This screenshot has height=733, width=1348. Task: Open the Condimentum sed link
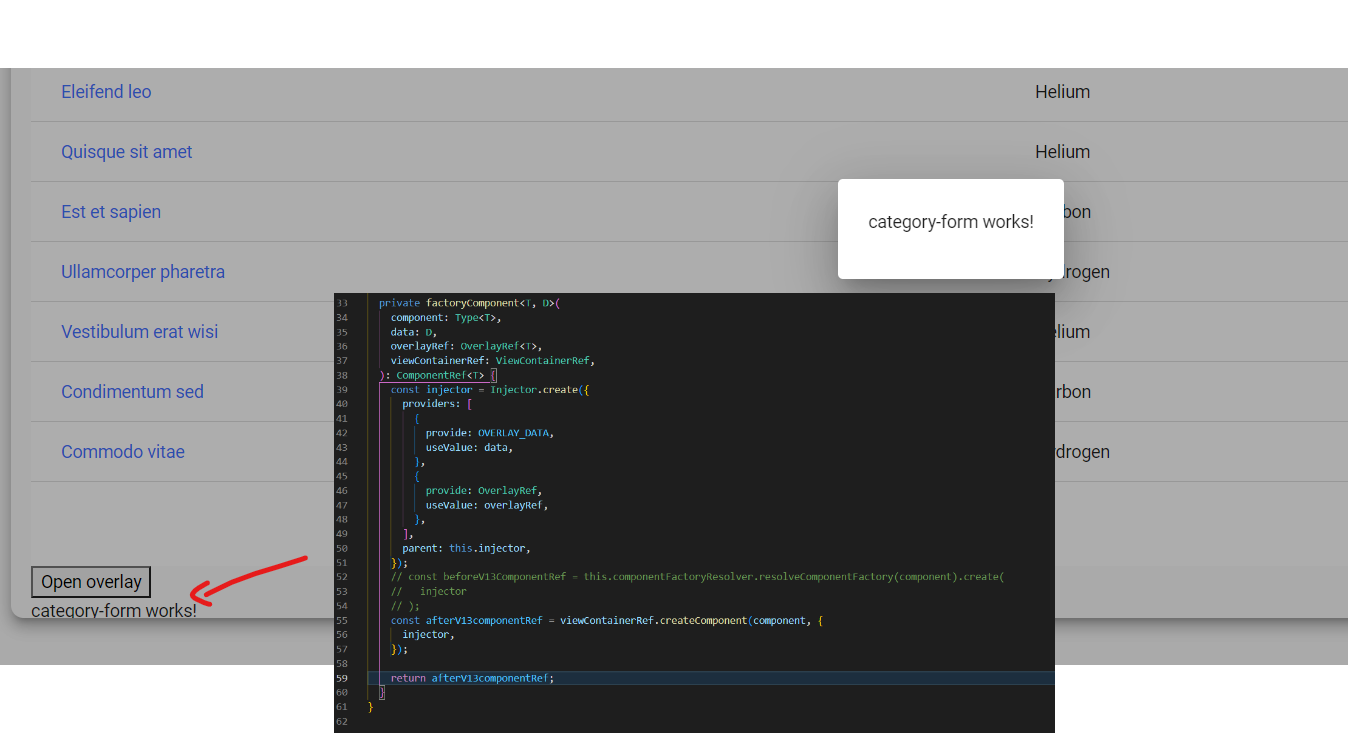132,392
